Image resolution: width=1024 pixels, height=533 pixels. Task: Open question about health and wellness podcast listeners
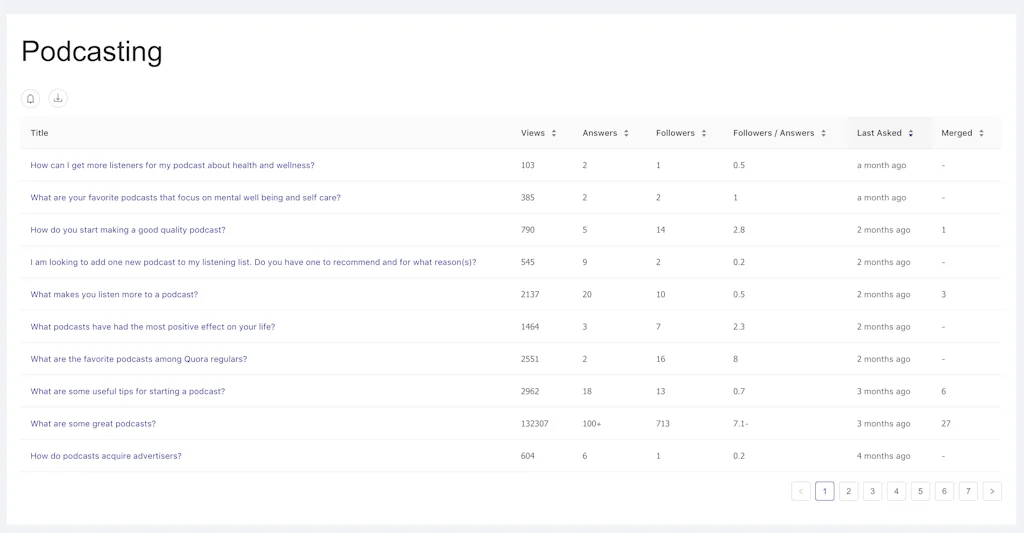tap(172, 165)
